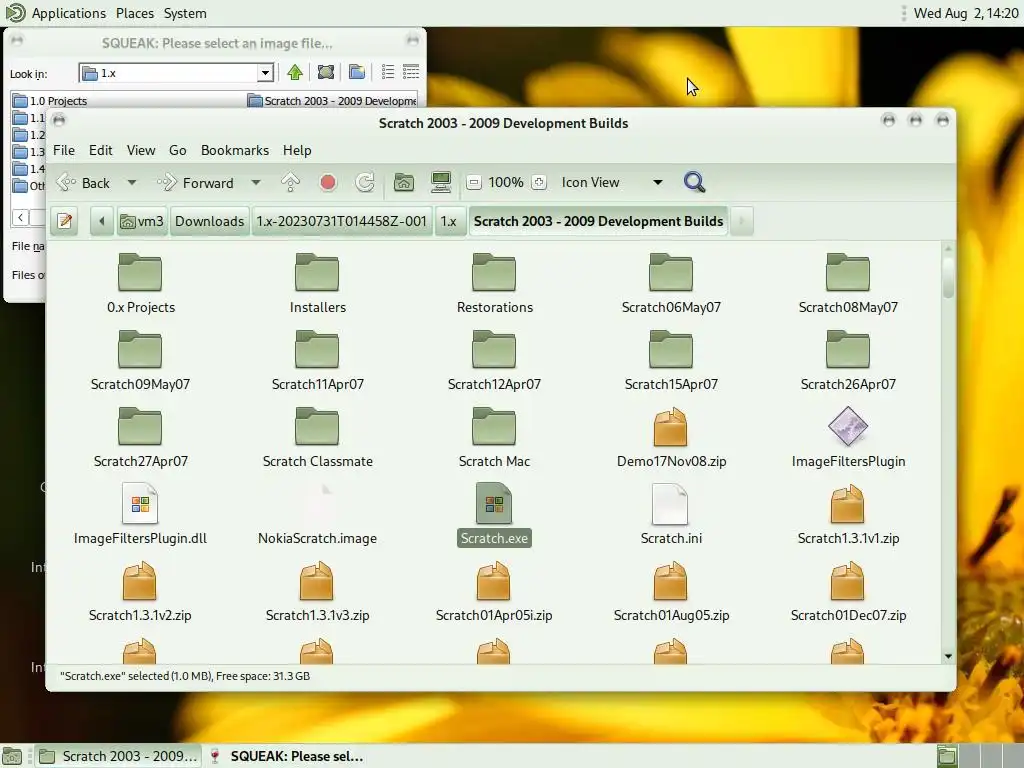Image resolution: width=1024 pixels, height=768 pixels.
Task: Click the 1.x-20230731T014458Z-001 breadcrumb
Action: click(x=342, y=221)
